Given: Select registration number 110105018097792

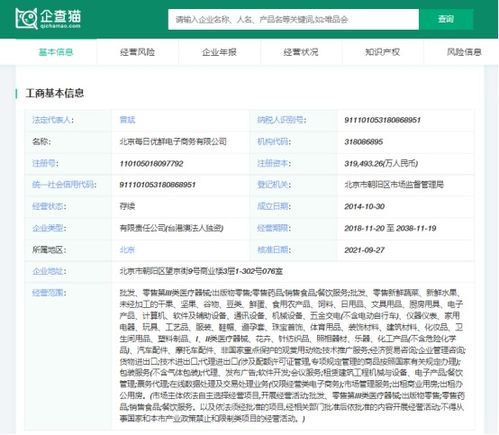Looking at the screenshot, I should (x=151, y=163).
